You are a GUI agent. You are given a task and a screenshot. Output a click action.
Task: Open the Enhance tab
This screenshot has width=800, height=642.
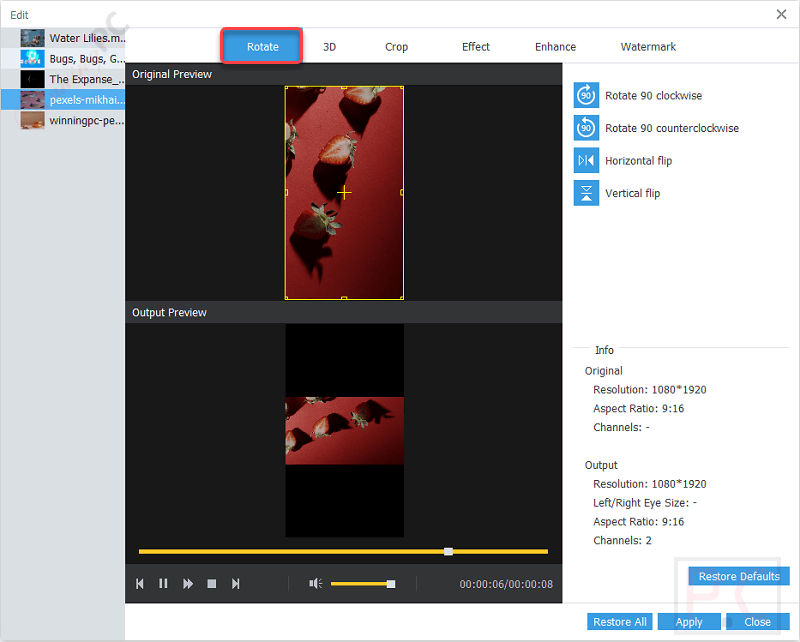click(x=555, y=47)
